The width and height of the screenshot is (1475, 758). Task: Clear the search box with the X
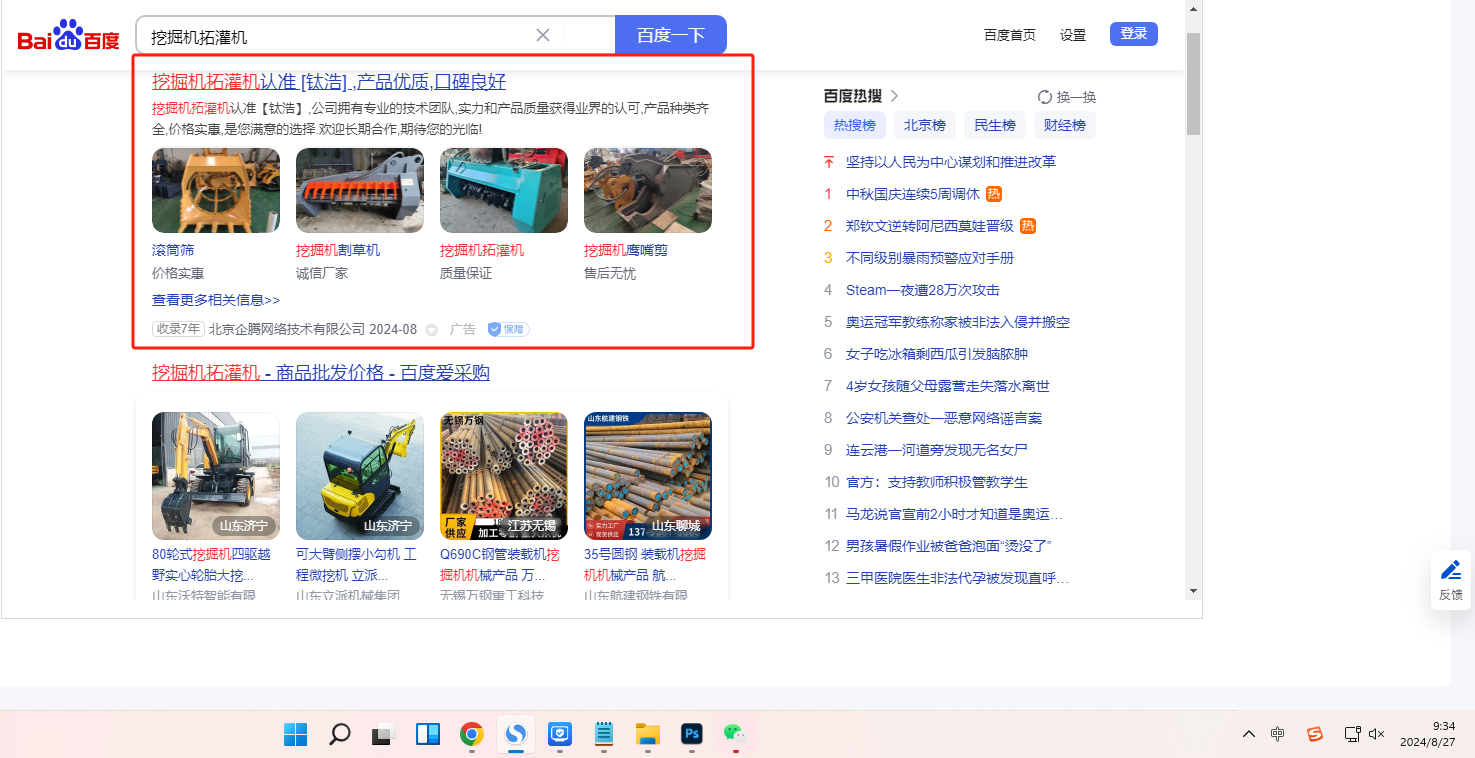[x=543, y=36]
